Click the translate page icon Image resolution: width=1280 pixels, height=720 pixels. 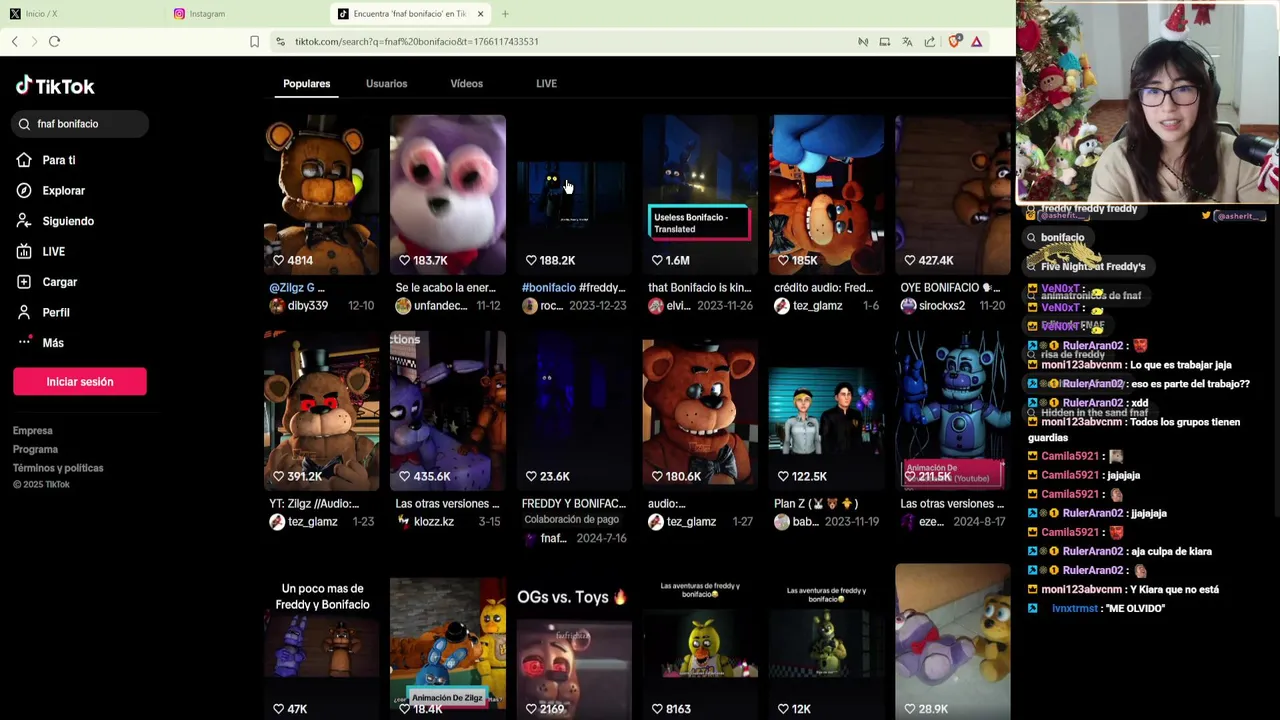click(907, 41)
